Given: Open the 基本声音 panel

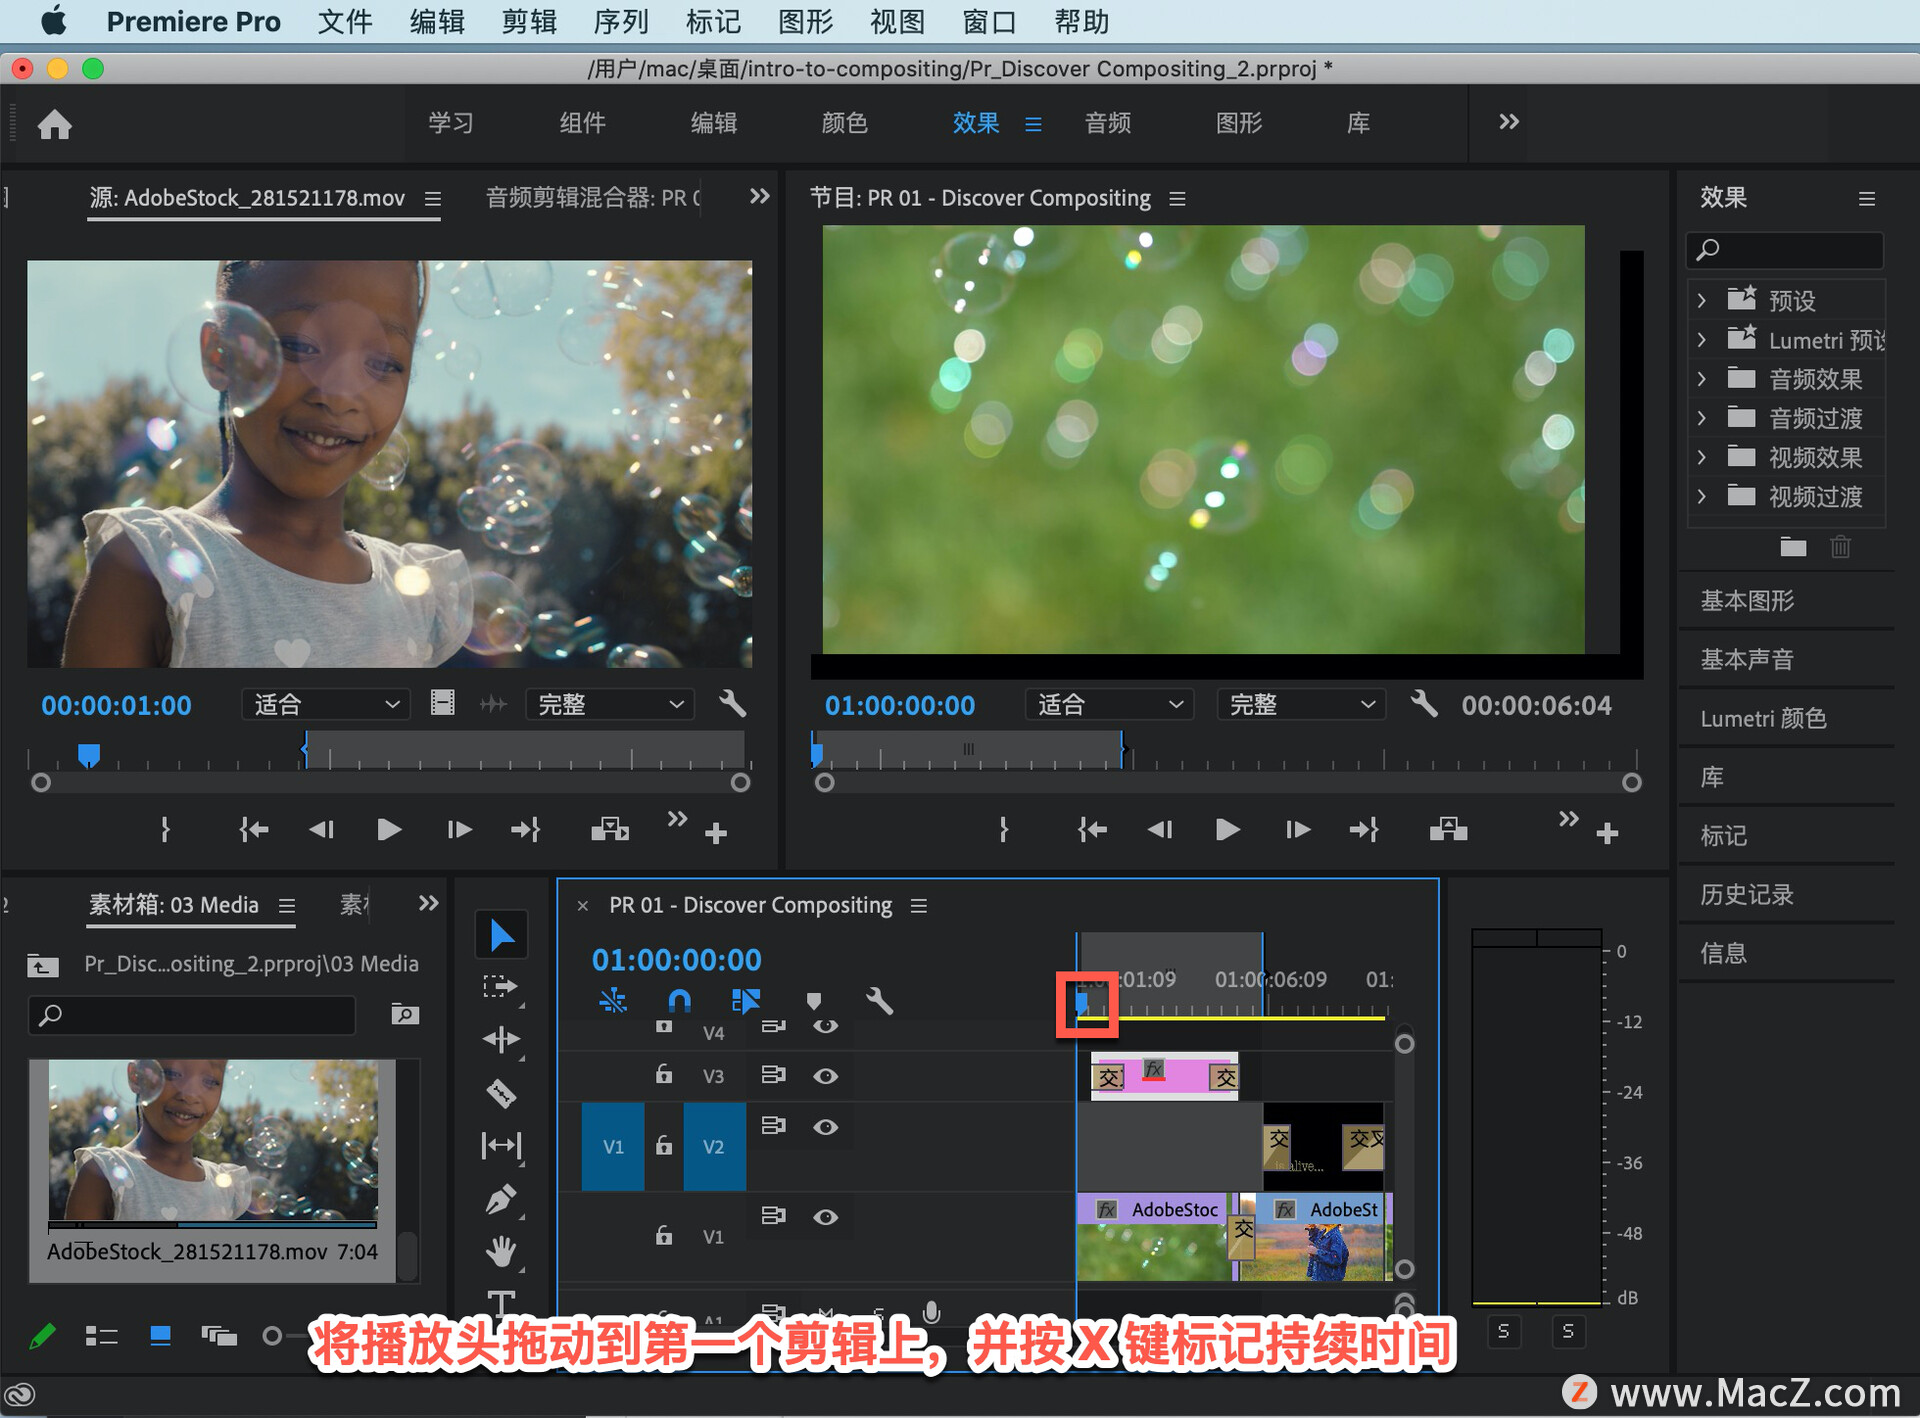Looking at the screenshot, I should 1747,659.
